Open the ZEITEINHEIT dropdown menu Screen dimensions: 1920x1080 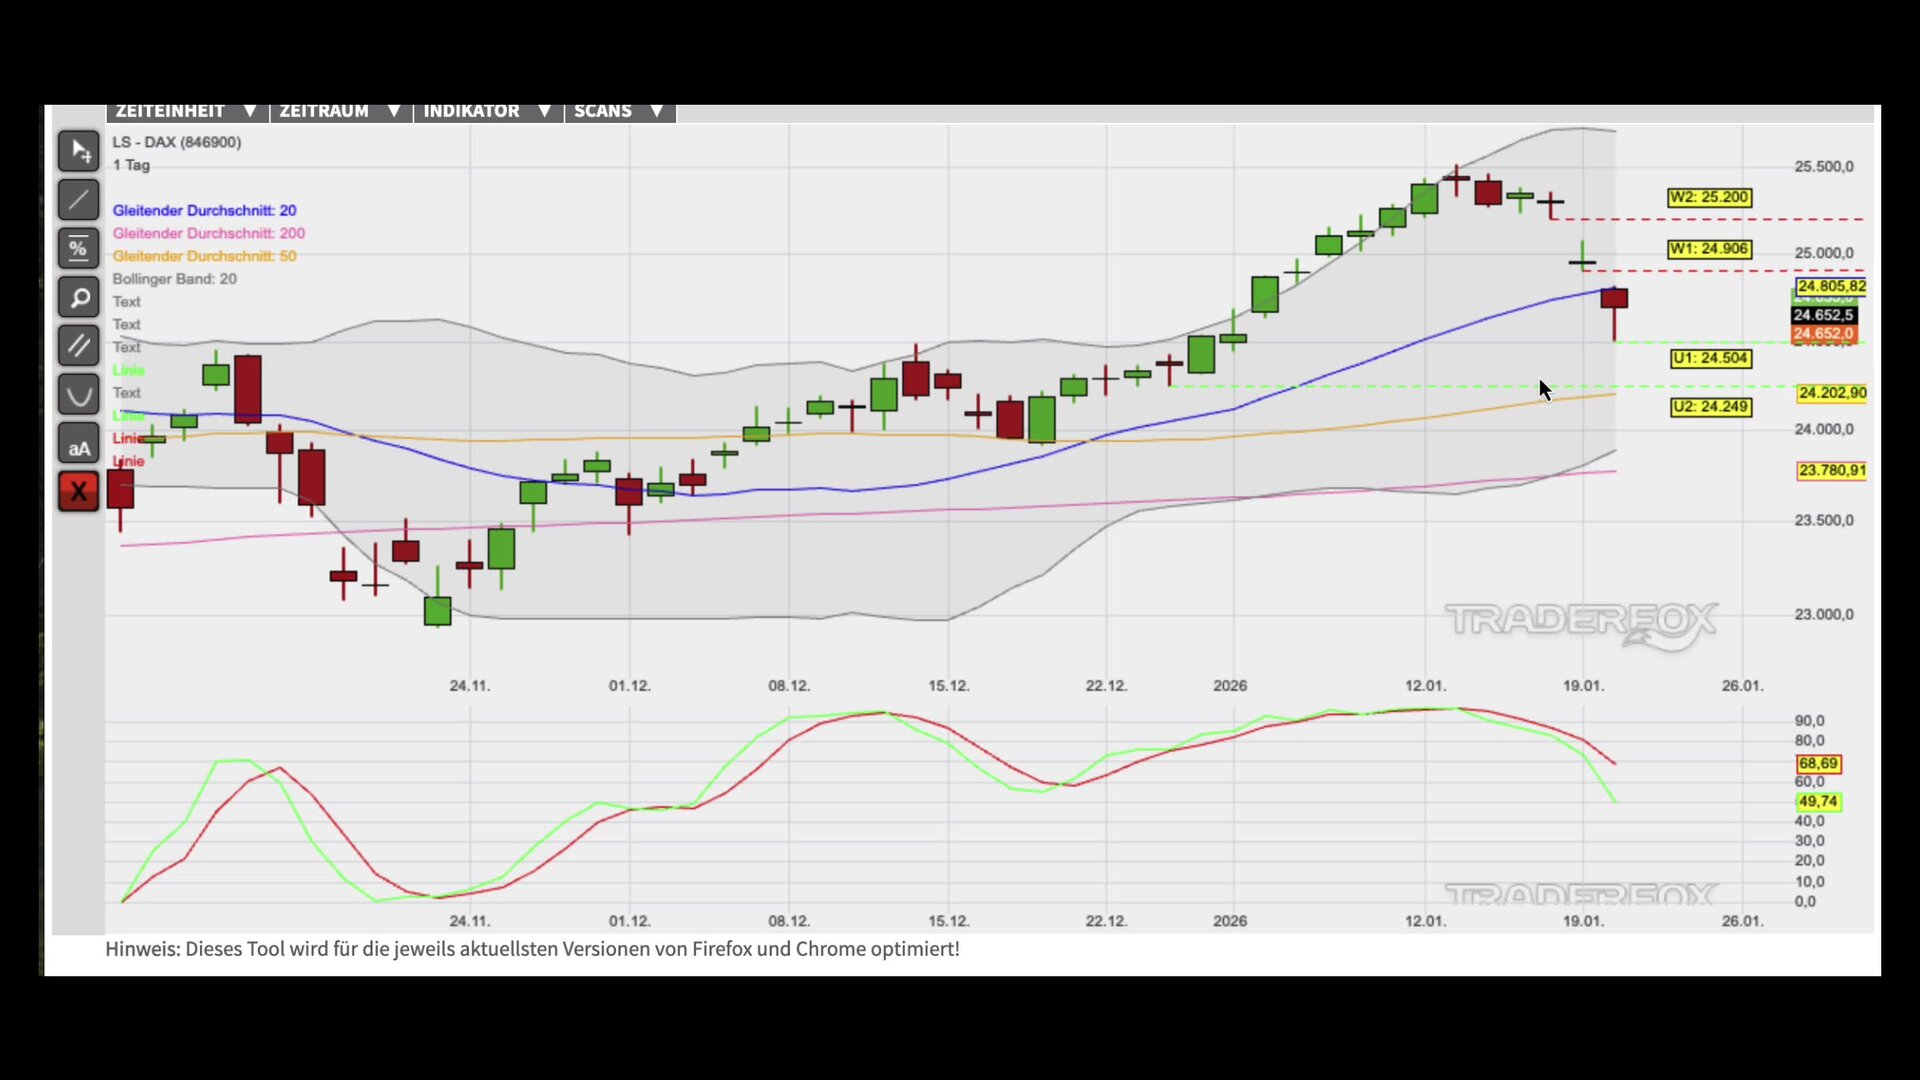186,111
